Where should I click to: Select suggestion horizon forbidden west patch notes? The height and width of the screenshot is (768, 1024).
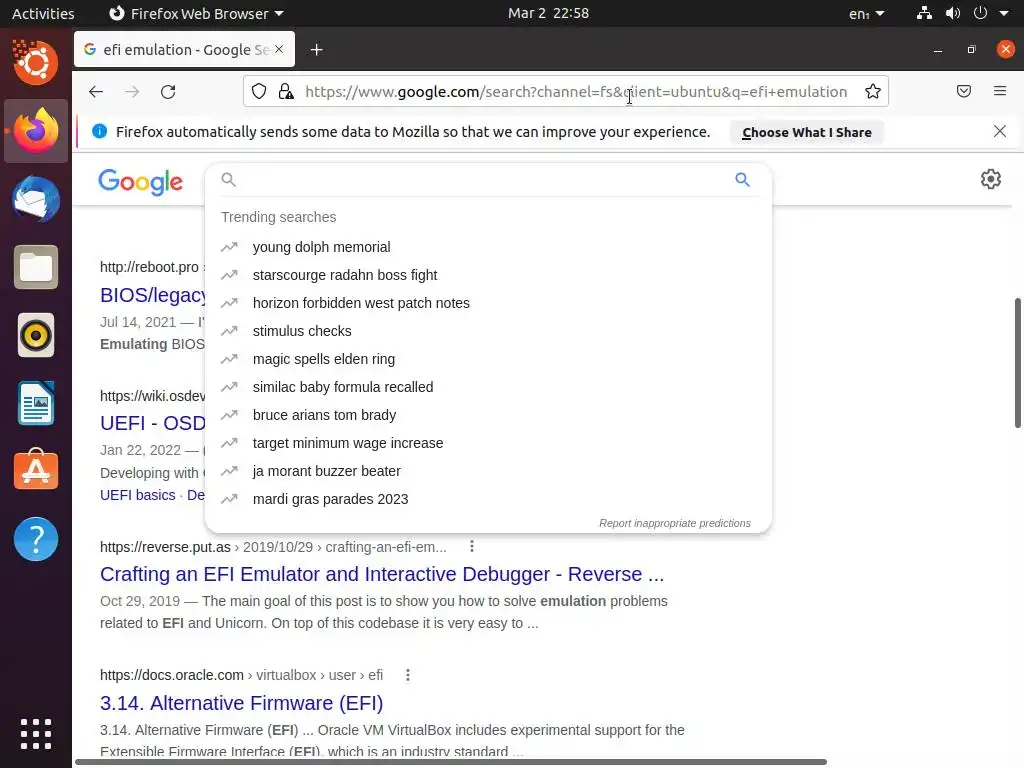(488, 303)
